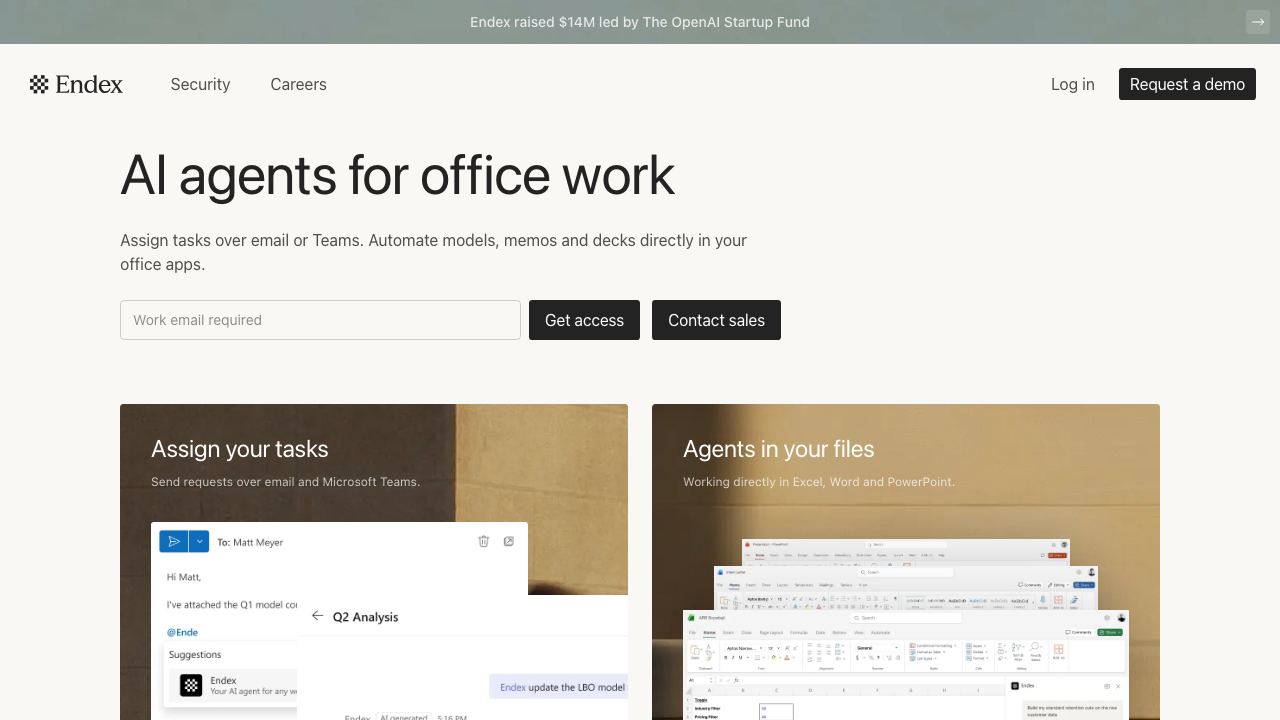Open the Careers page
The image size is (1280, 720).
(x=298, y=84)
